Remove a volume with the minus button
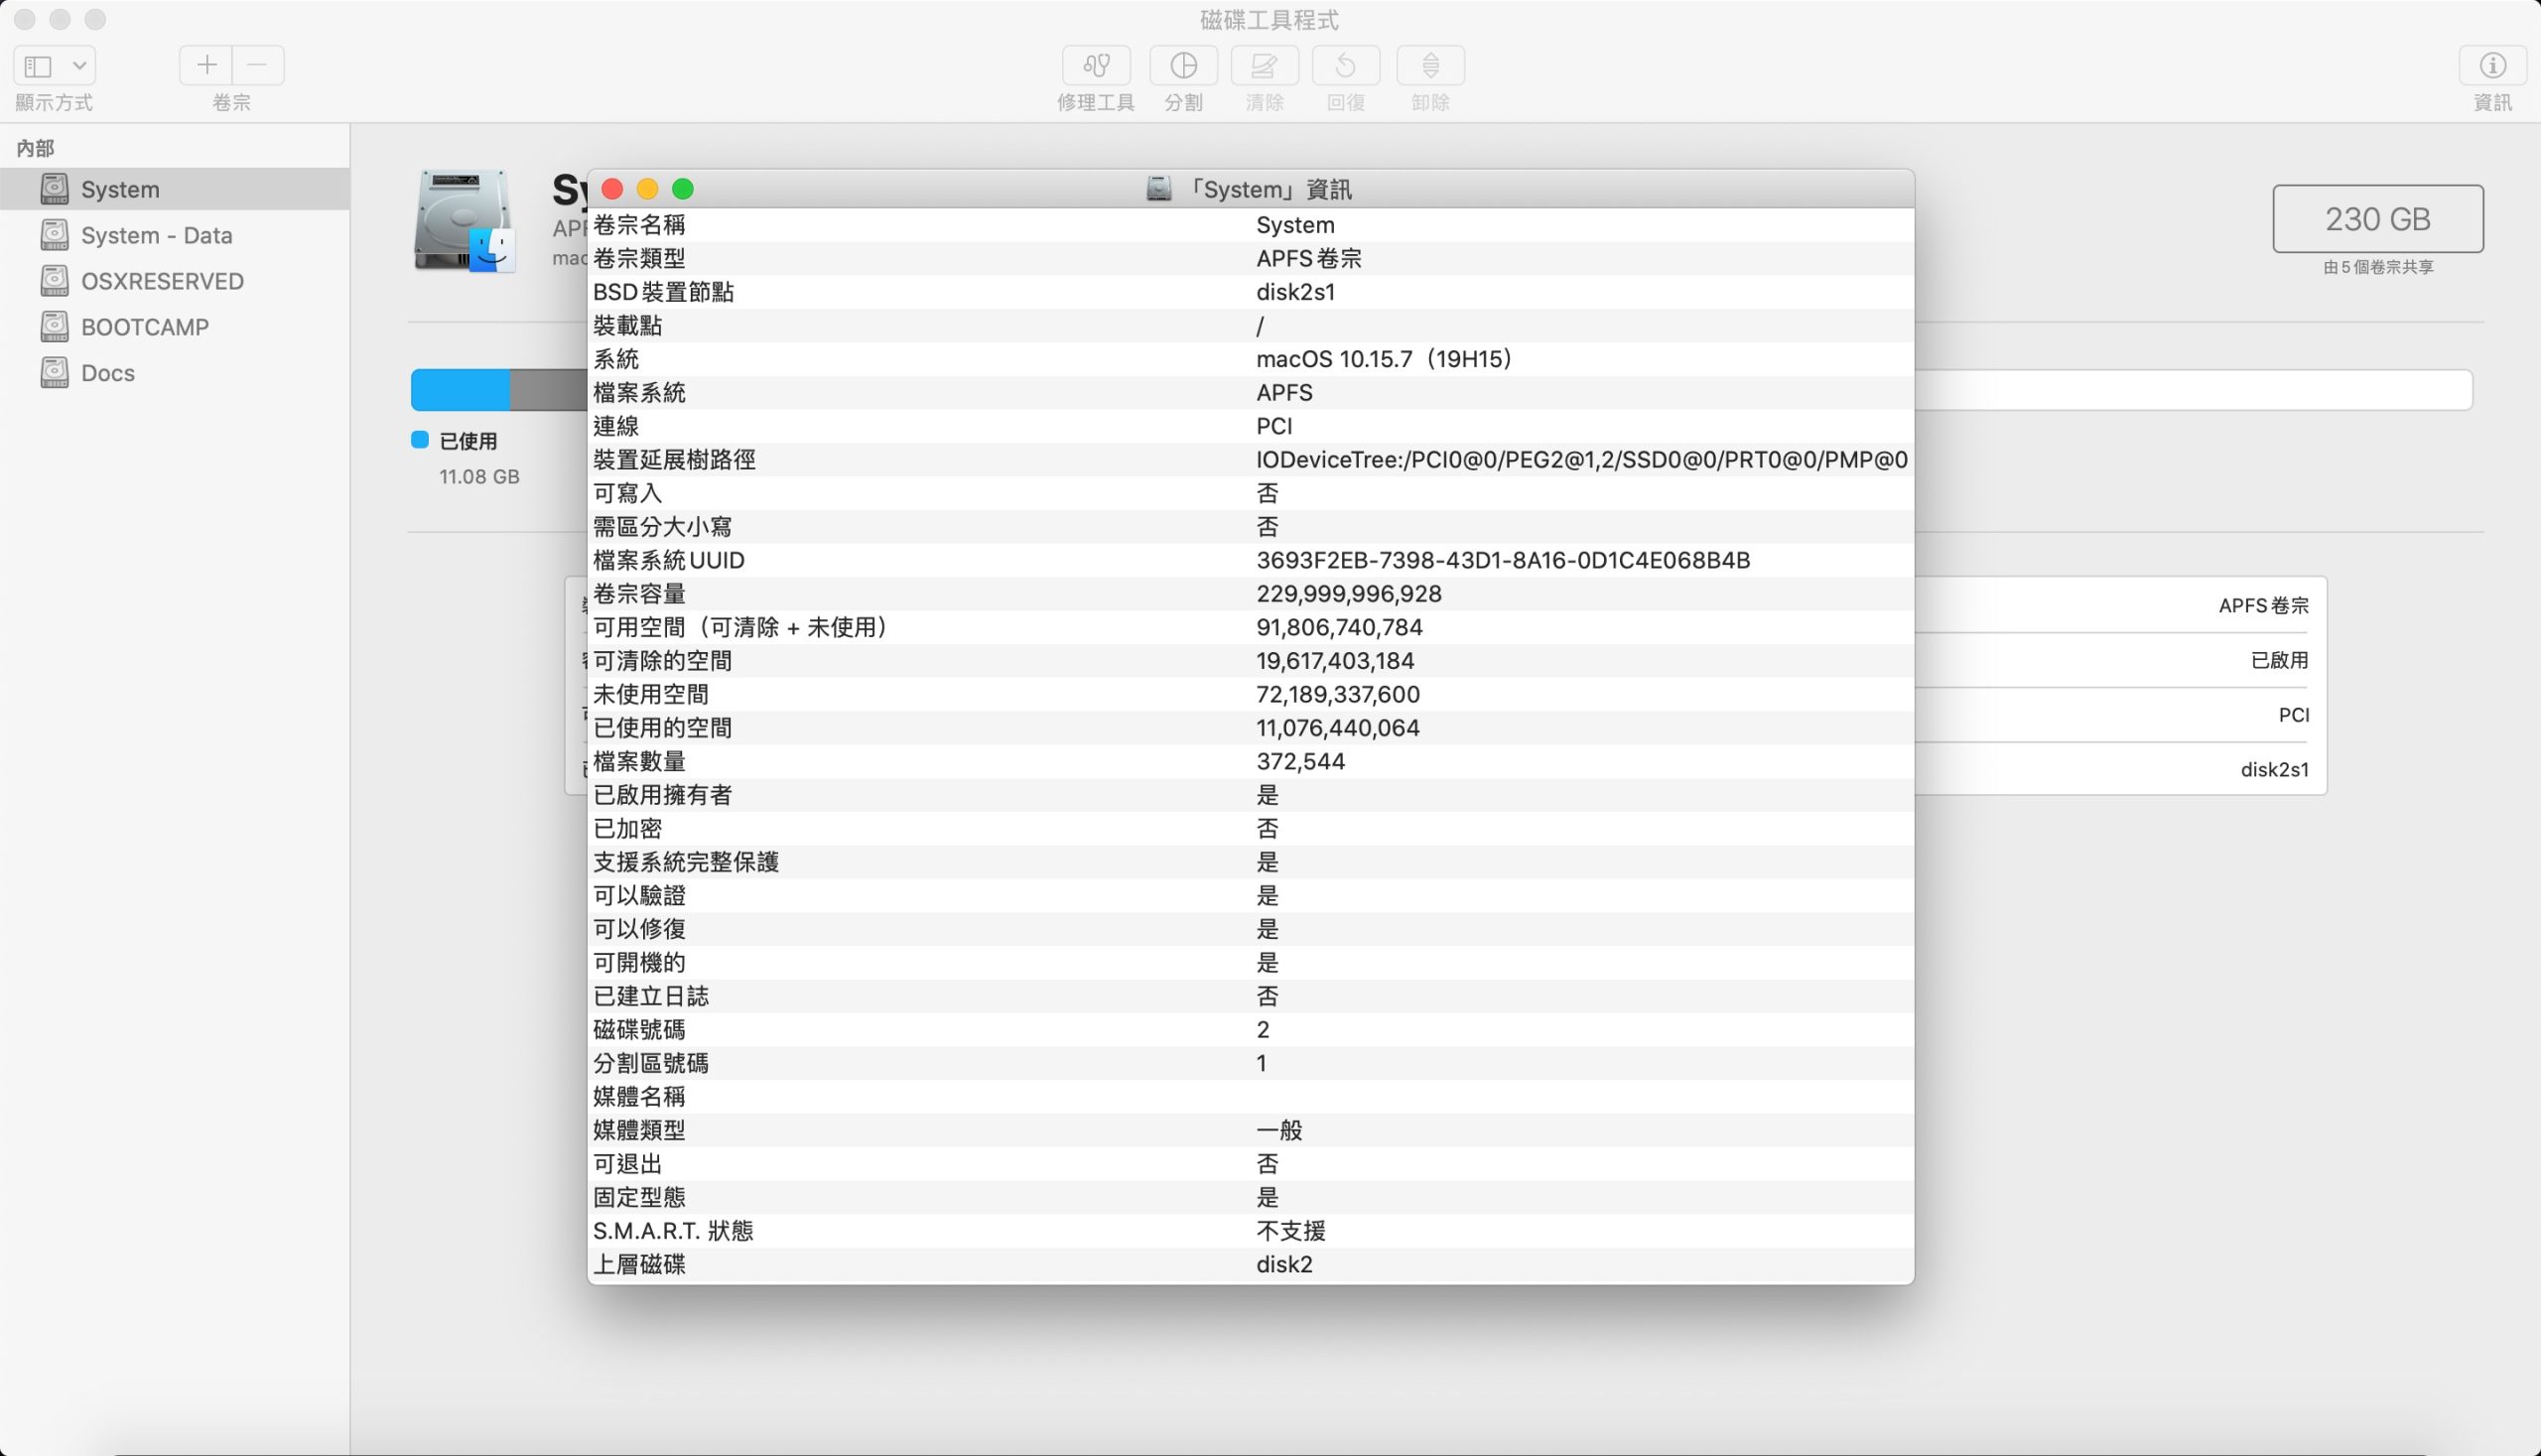 (x=258, y=65)
